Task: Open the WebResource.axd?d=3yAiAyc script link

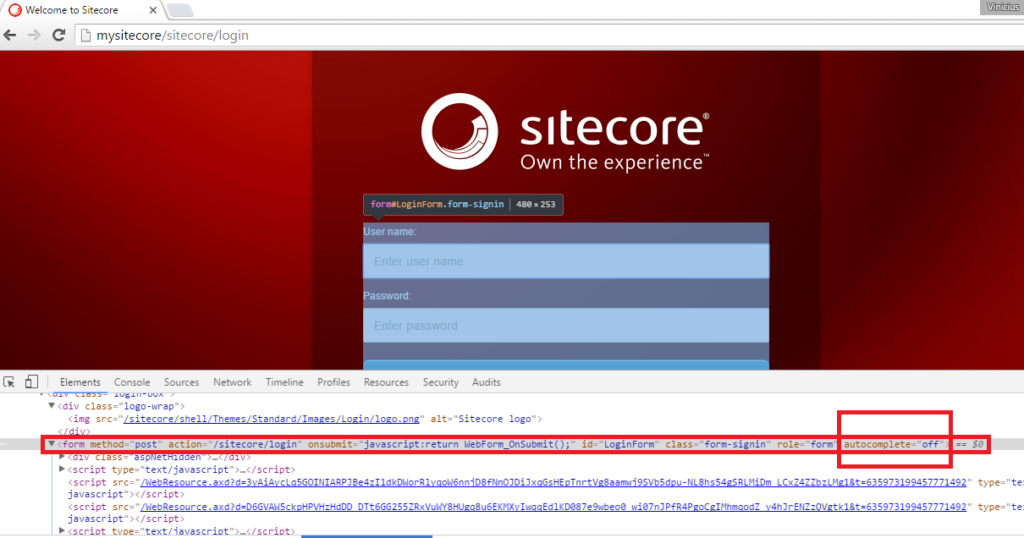Action: click(553, 483)
